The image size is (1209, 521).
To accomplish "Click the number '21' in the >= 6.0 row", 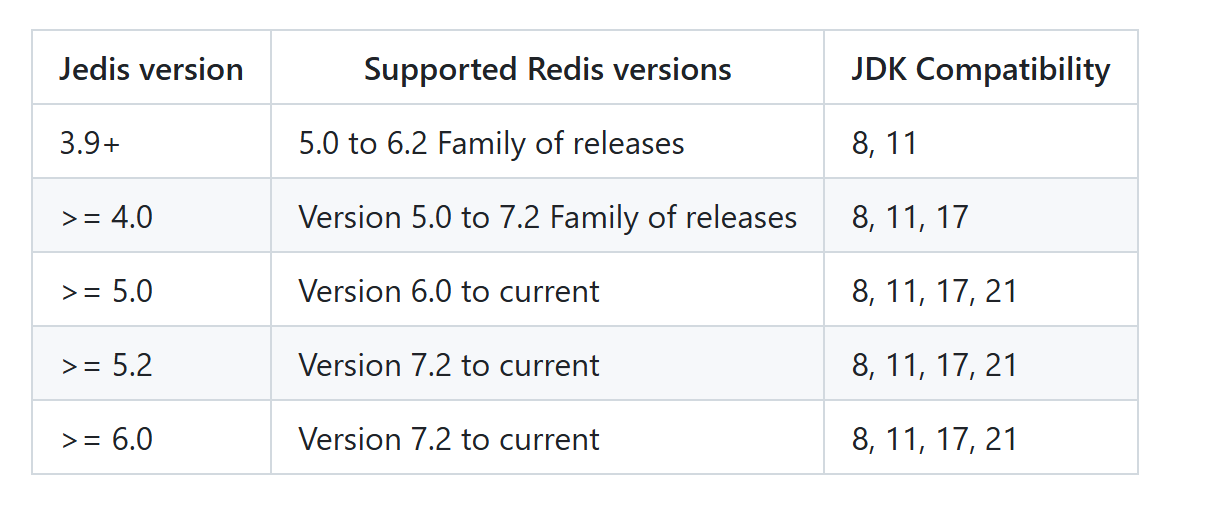I will [x=1000, y=439].
